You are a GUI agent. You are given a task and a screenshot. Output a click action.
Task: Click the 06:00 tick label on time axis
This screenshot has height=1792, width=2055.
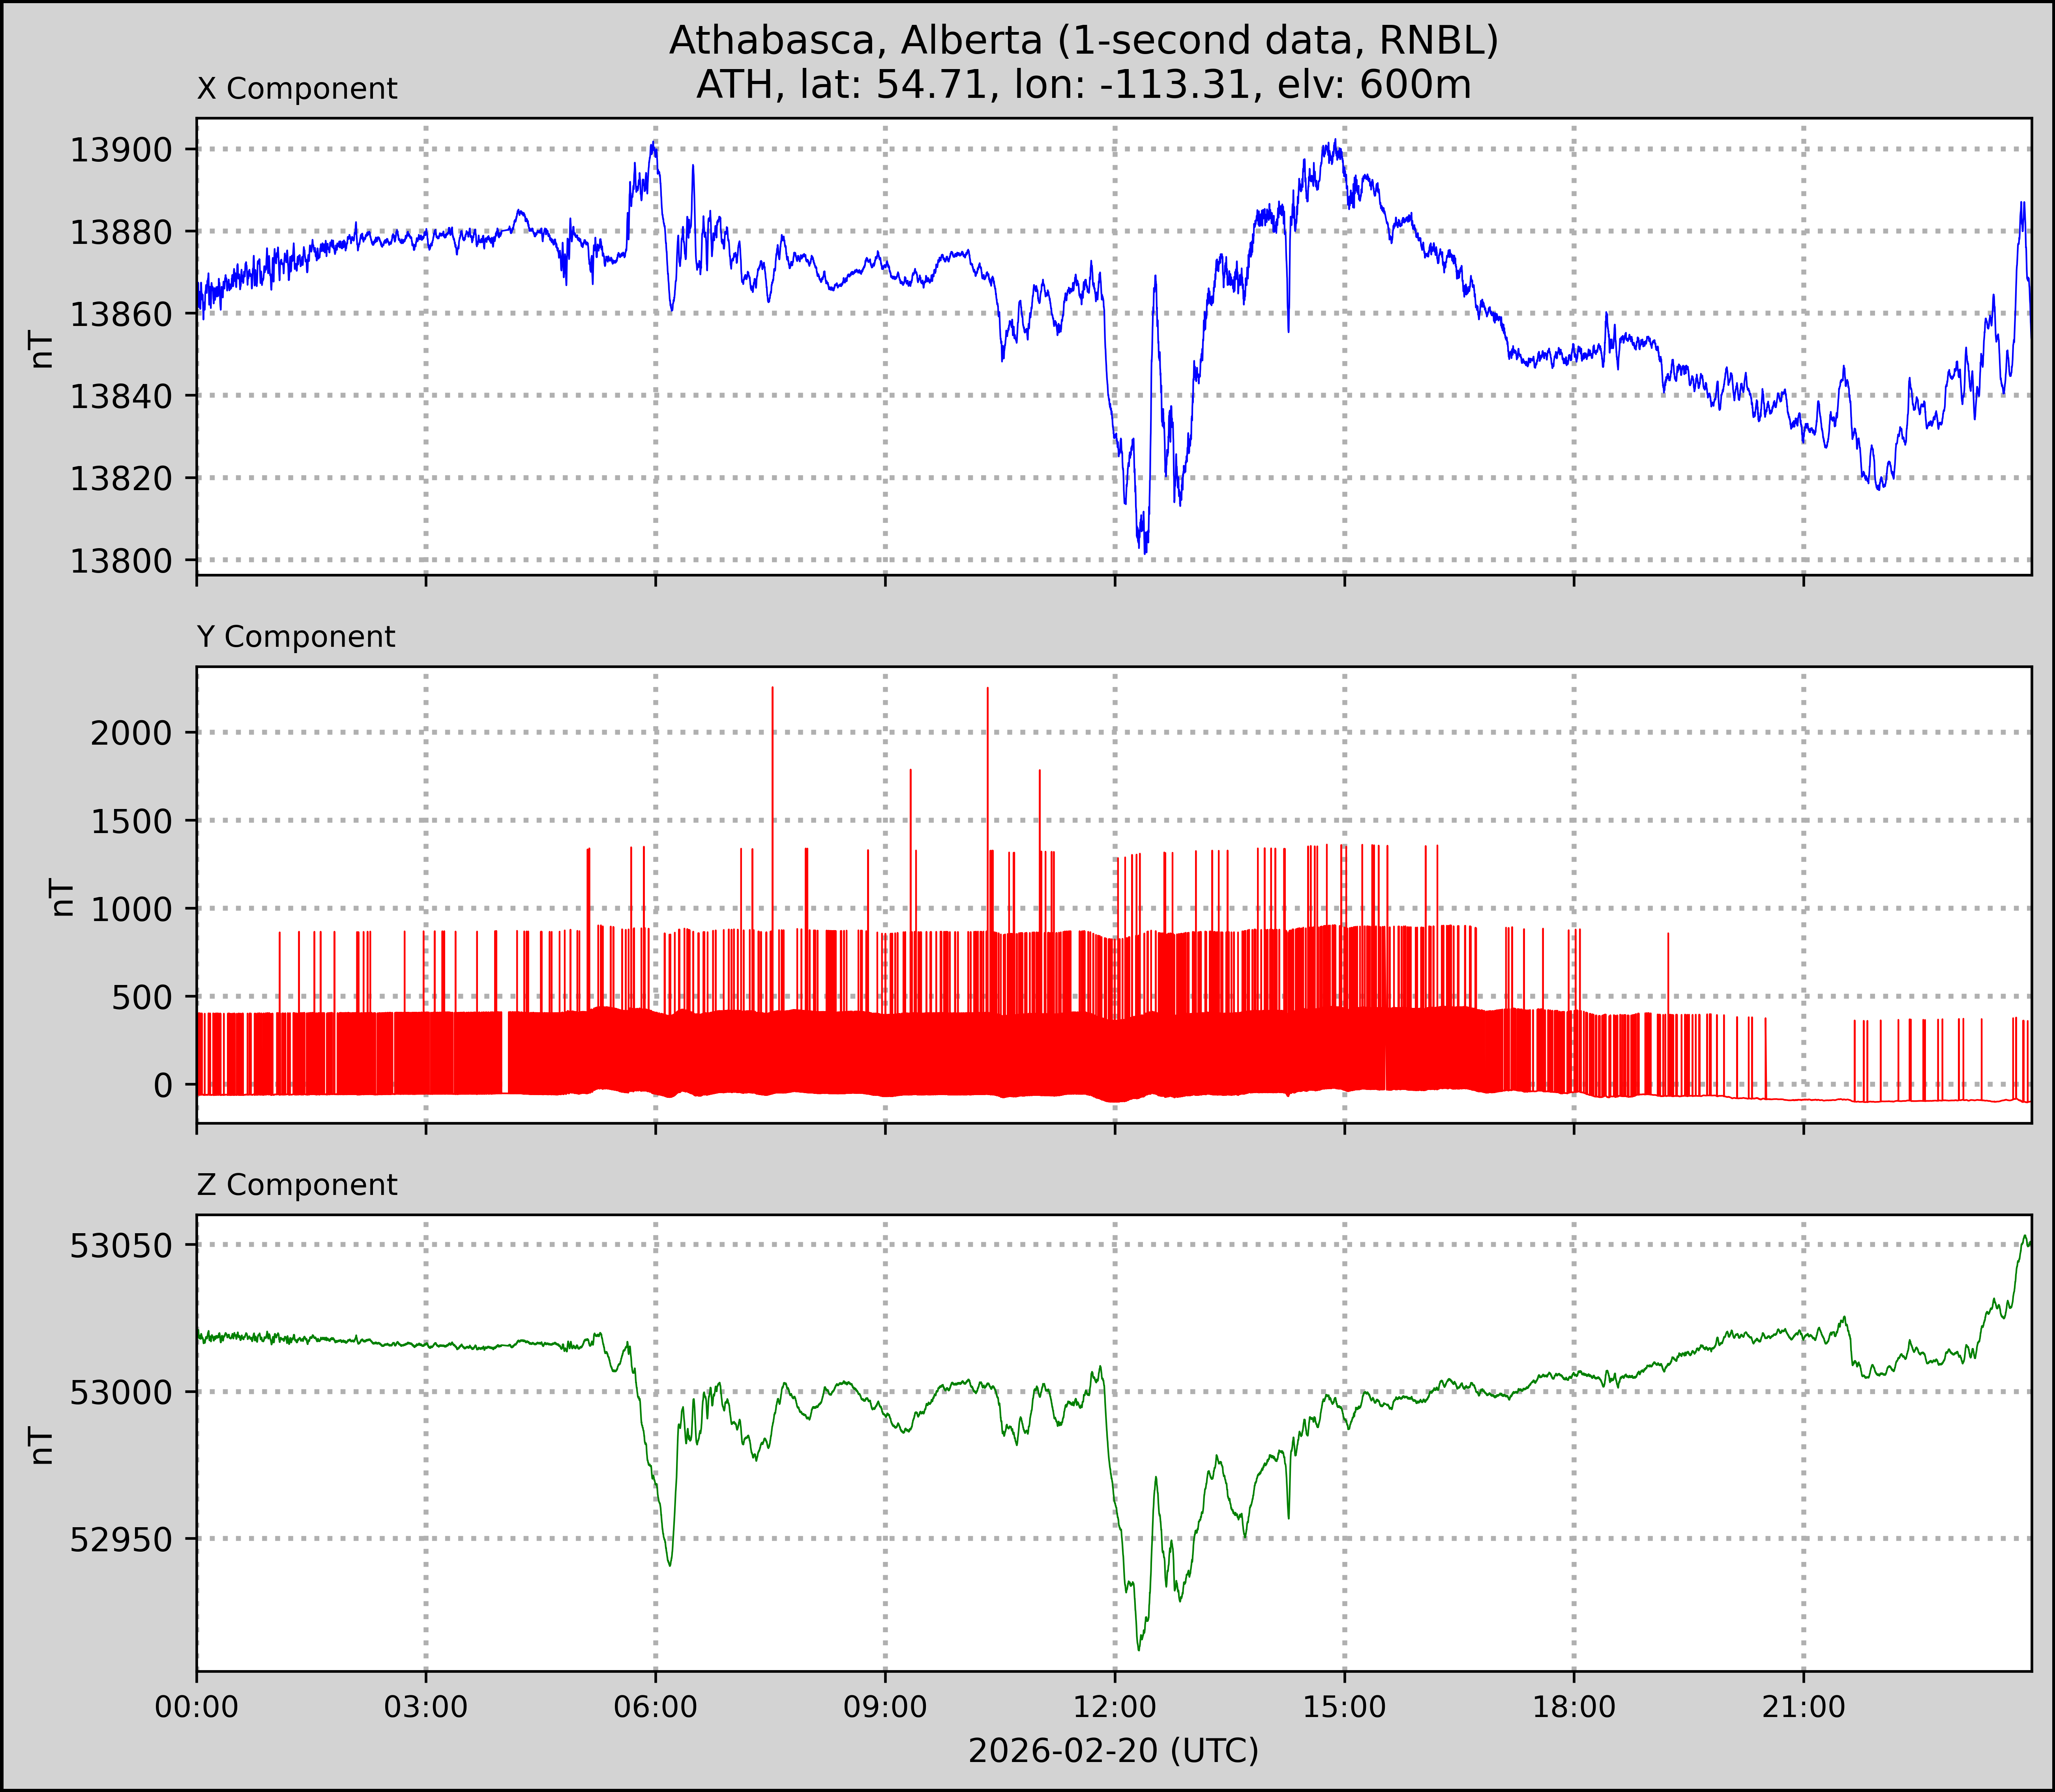[x=655, y=1707]
